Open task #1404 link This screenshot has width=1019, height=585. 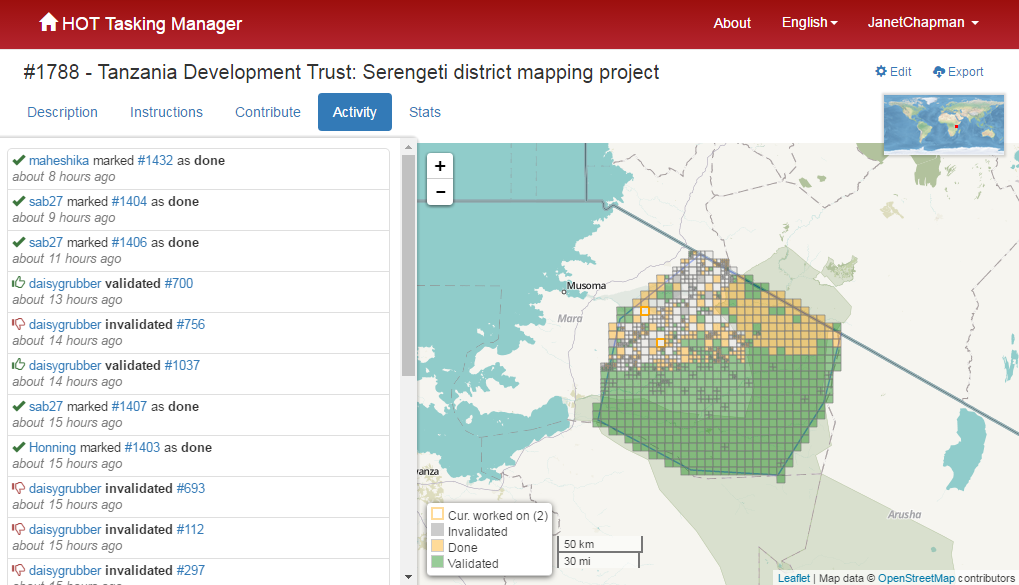point(129,202)
